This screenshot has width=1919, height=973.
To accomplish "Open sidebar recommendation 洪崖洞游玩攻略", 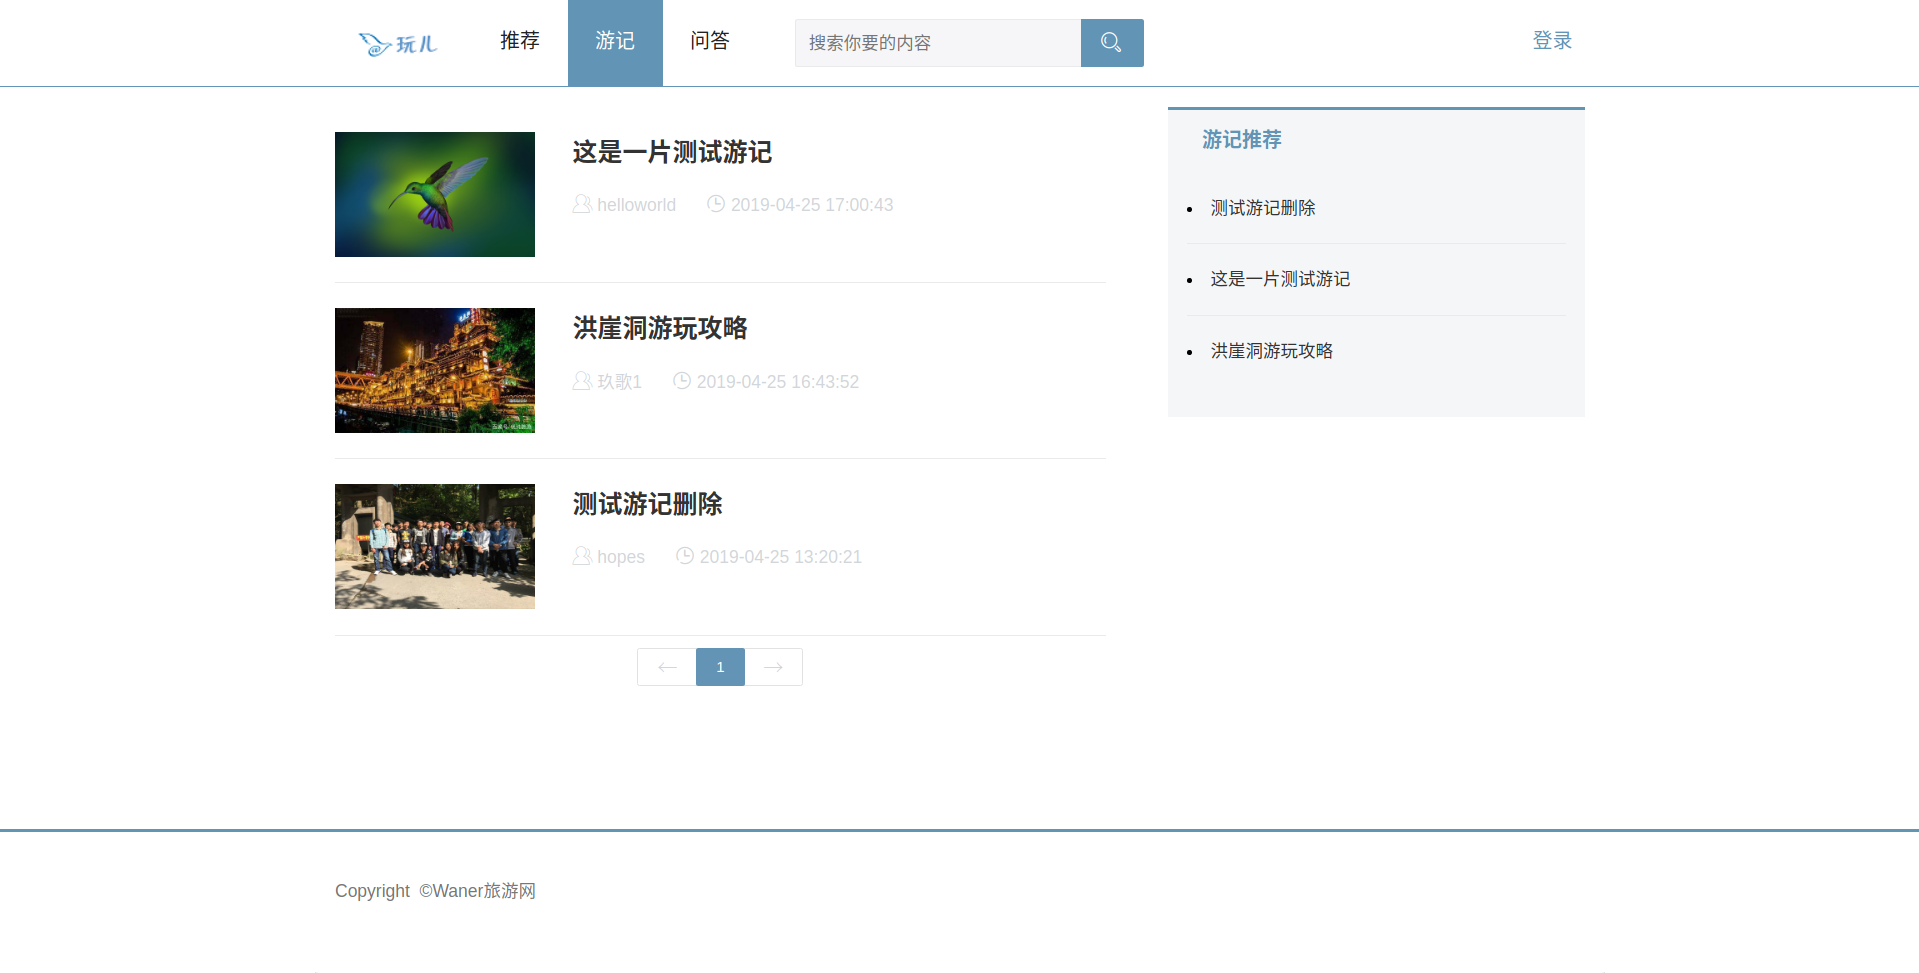I will 1272,351.
